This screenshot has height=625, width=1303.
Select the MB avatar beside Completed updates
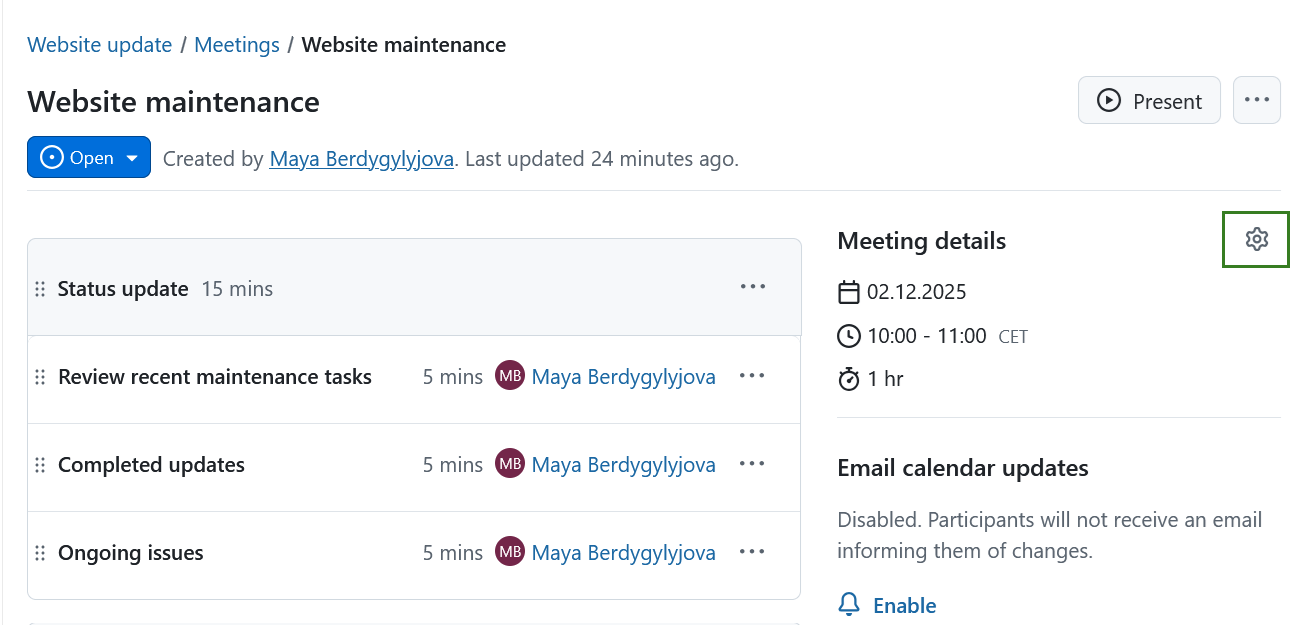pyautogui.click(x=510, y=464)
